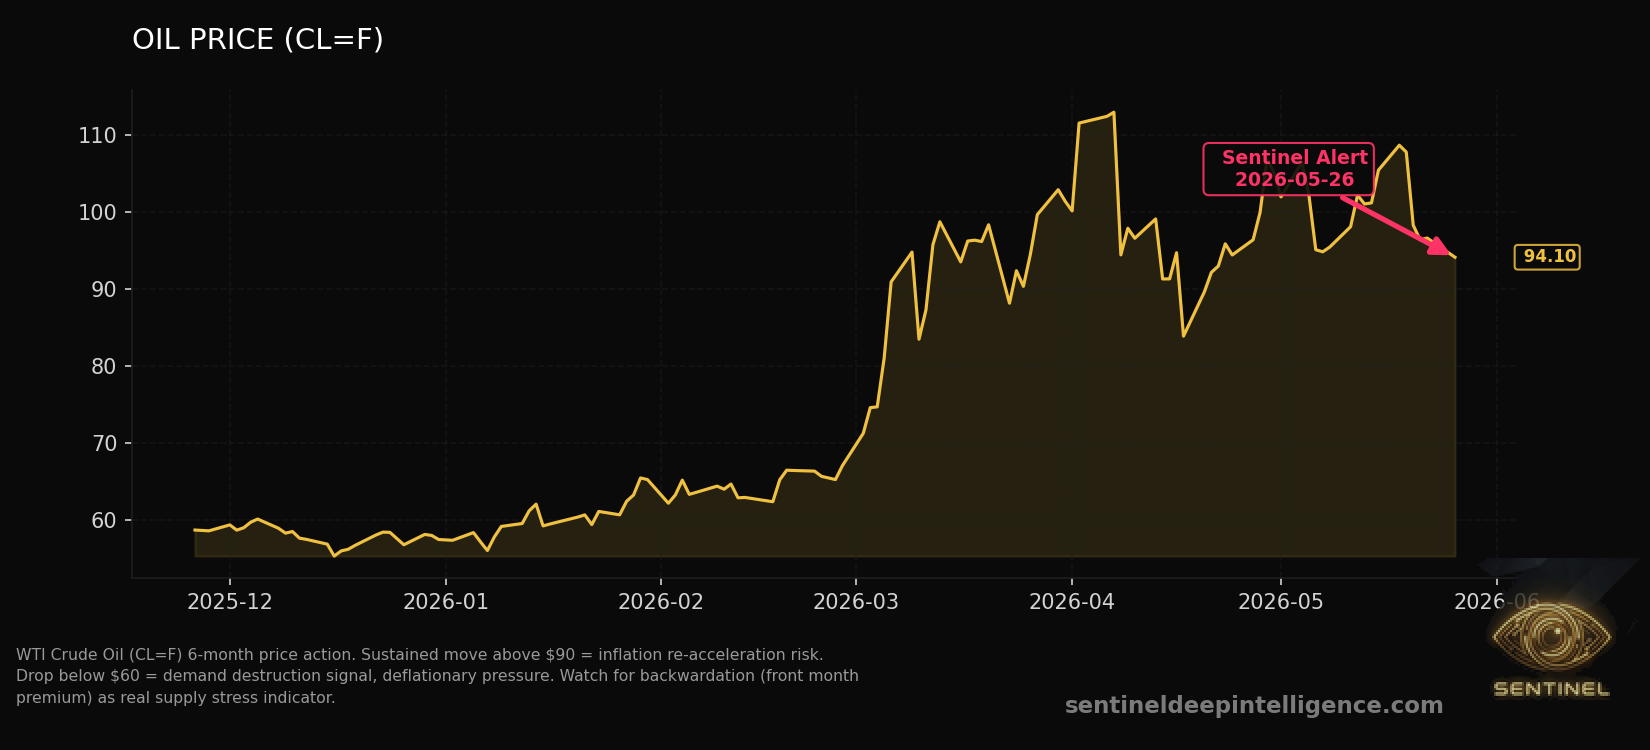Click the OIL PRICE (CL=F) chart title
This screenshot has width=1650, height=750.
pyautogui.click(x=258, y=40)
